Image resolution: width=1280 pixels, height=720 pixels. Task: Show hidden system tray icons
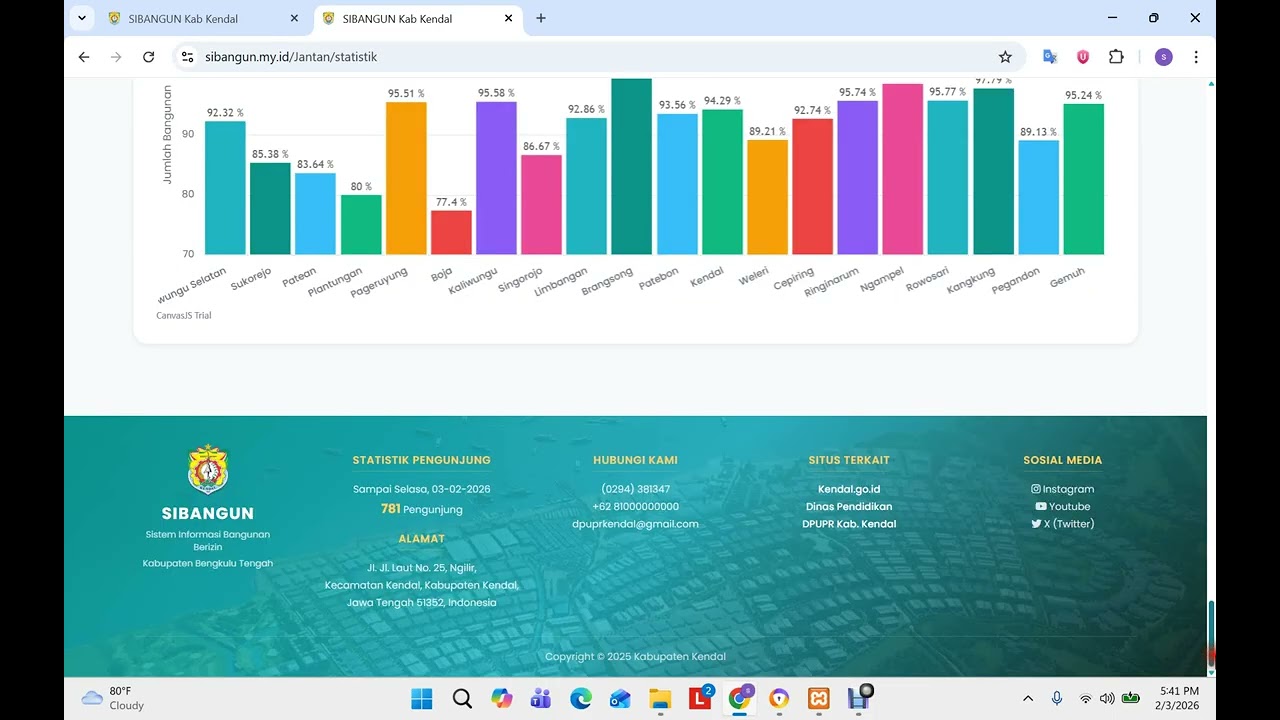pyautogui.click(x=1028, y=698)
